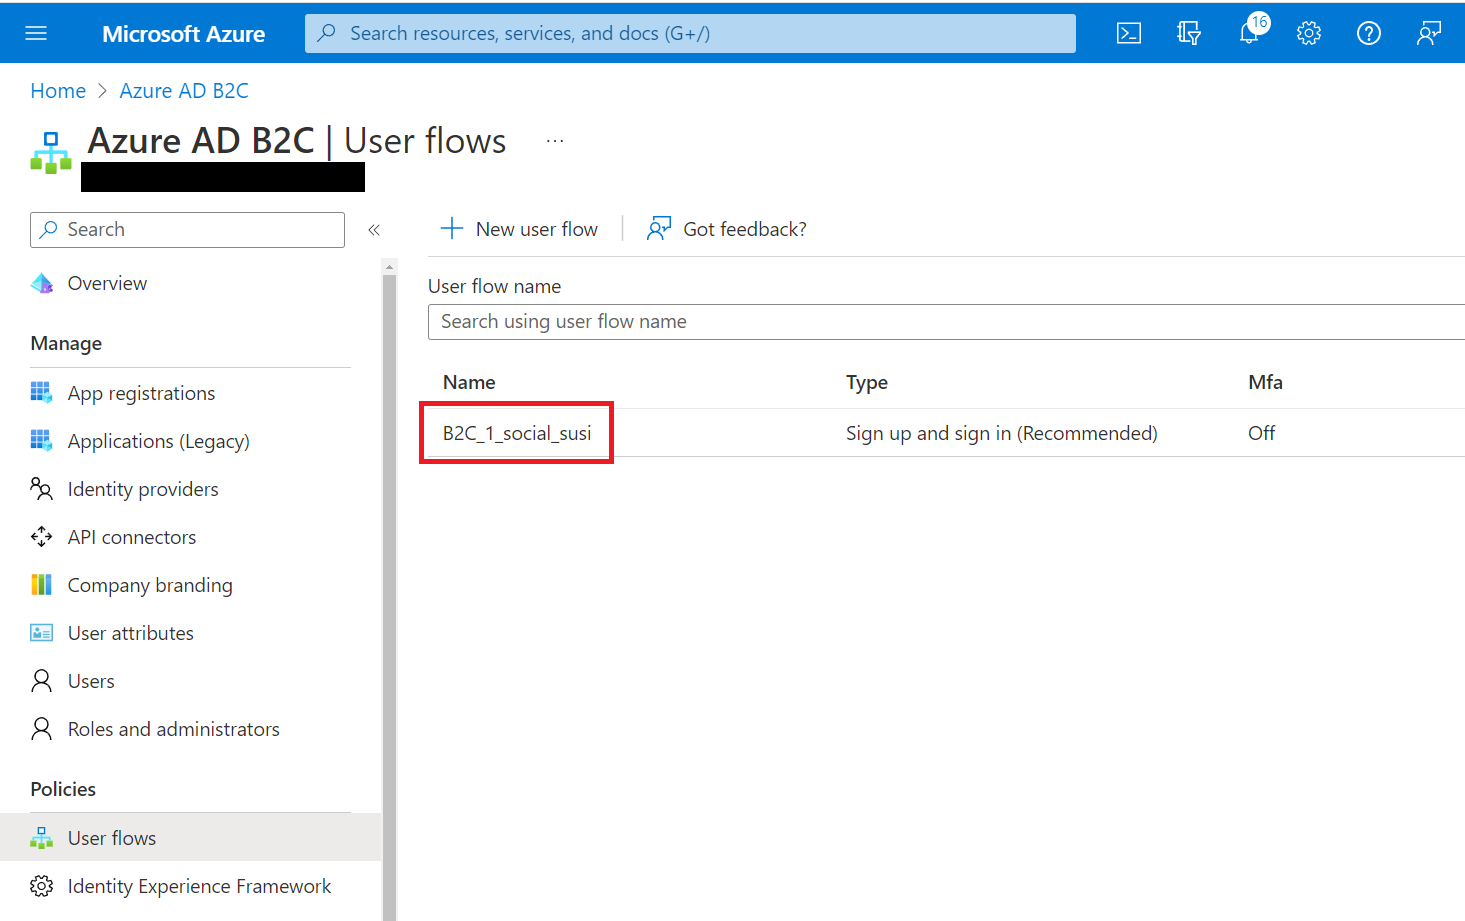Click the Identity Experience Framework gear icon
The height and width of the screenshot is (921, 1465).
[42, 886]
